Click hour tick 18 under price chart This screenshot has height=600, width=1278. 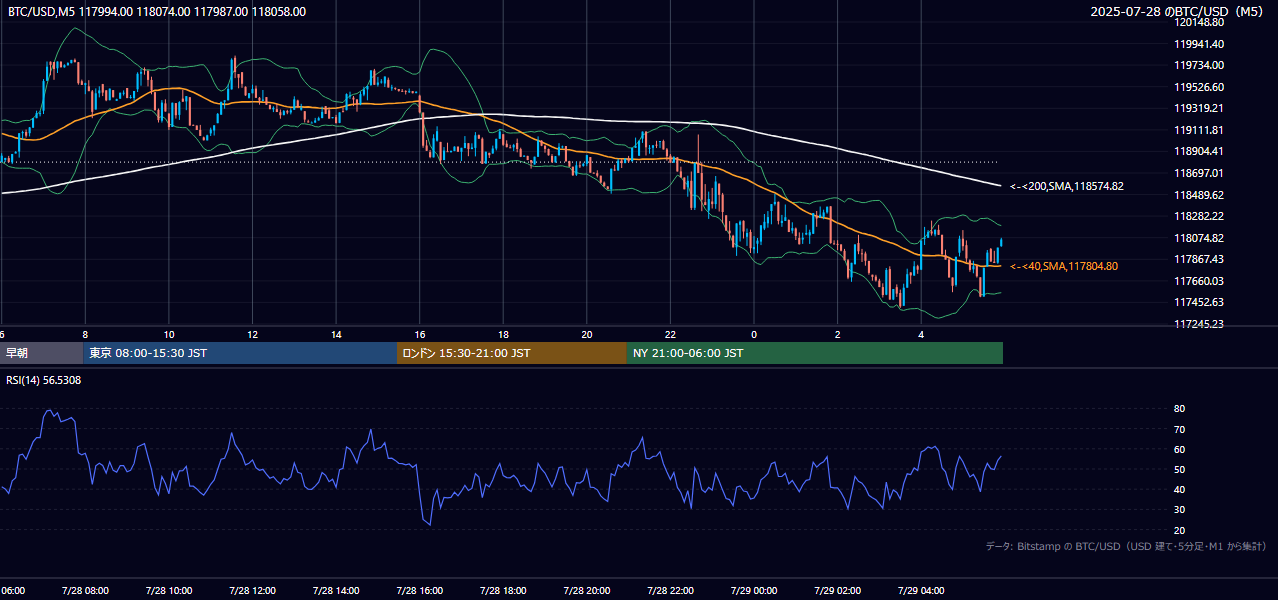(x=503, y=335)
